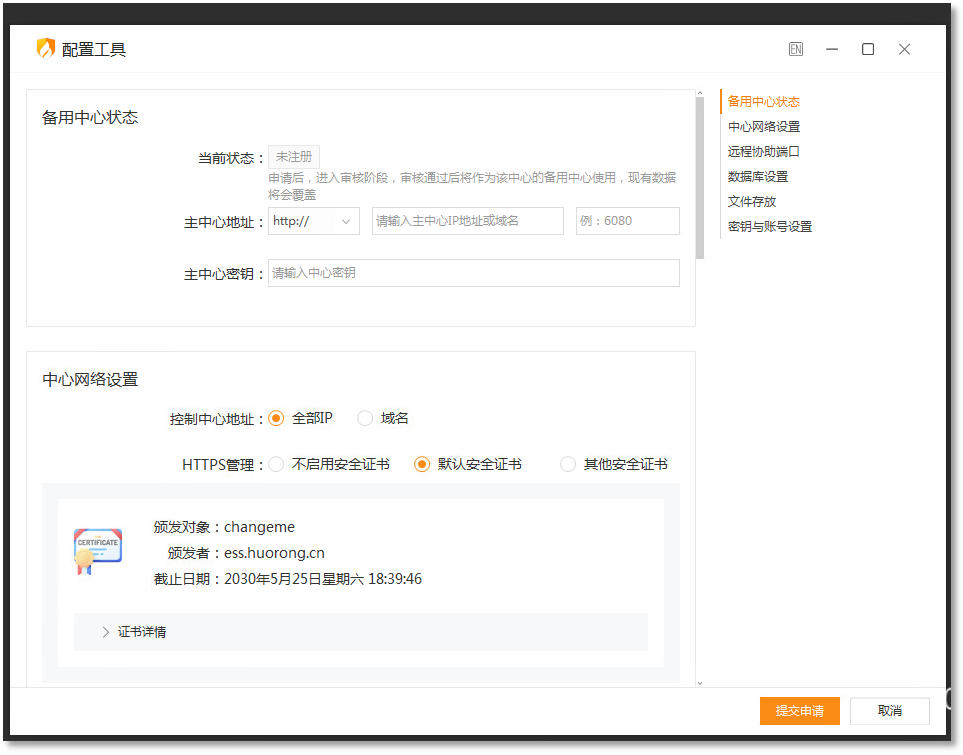Go to 文件存放 section
This screenshot has height=755, width=963.
752,202
